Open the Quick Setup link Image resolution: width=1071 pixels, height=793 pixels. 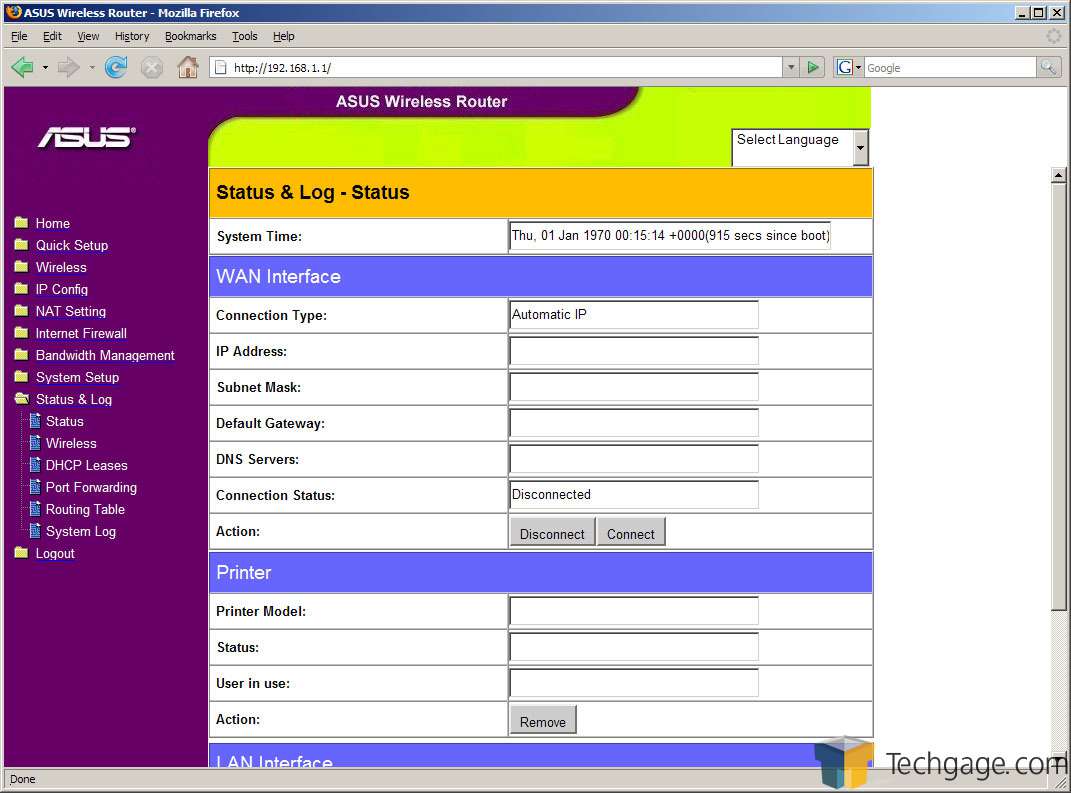click(x=72, y=245)
